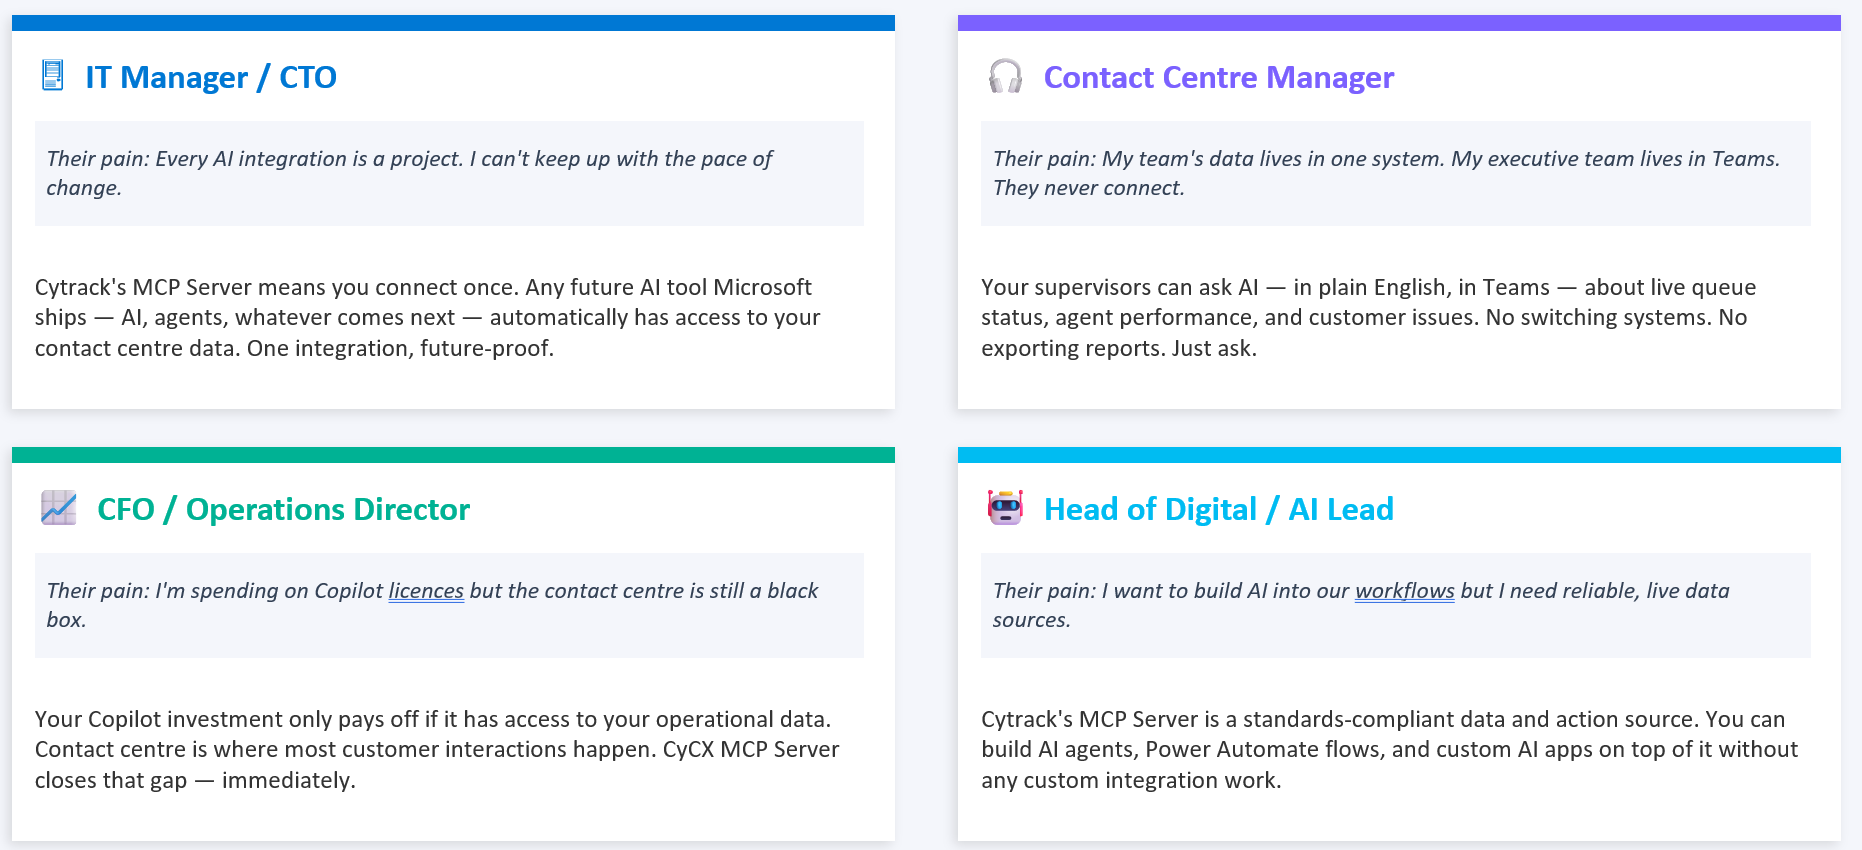Click the blue bar atop IT Manager card

coord(453,23)
